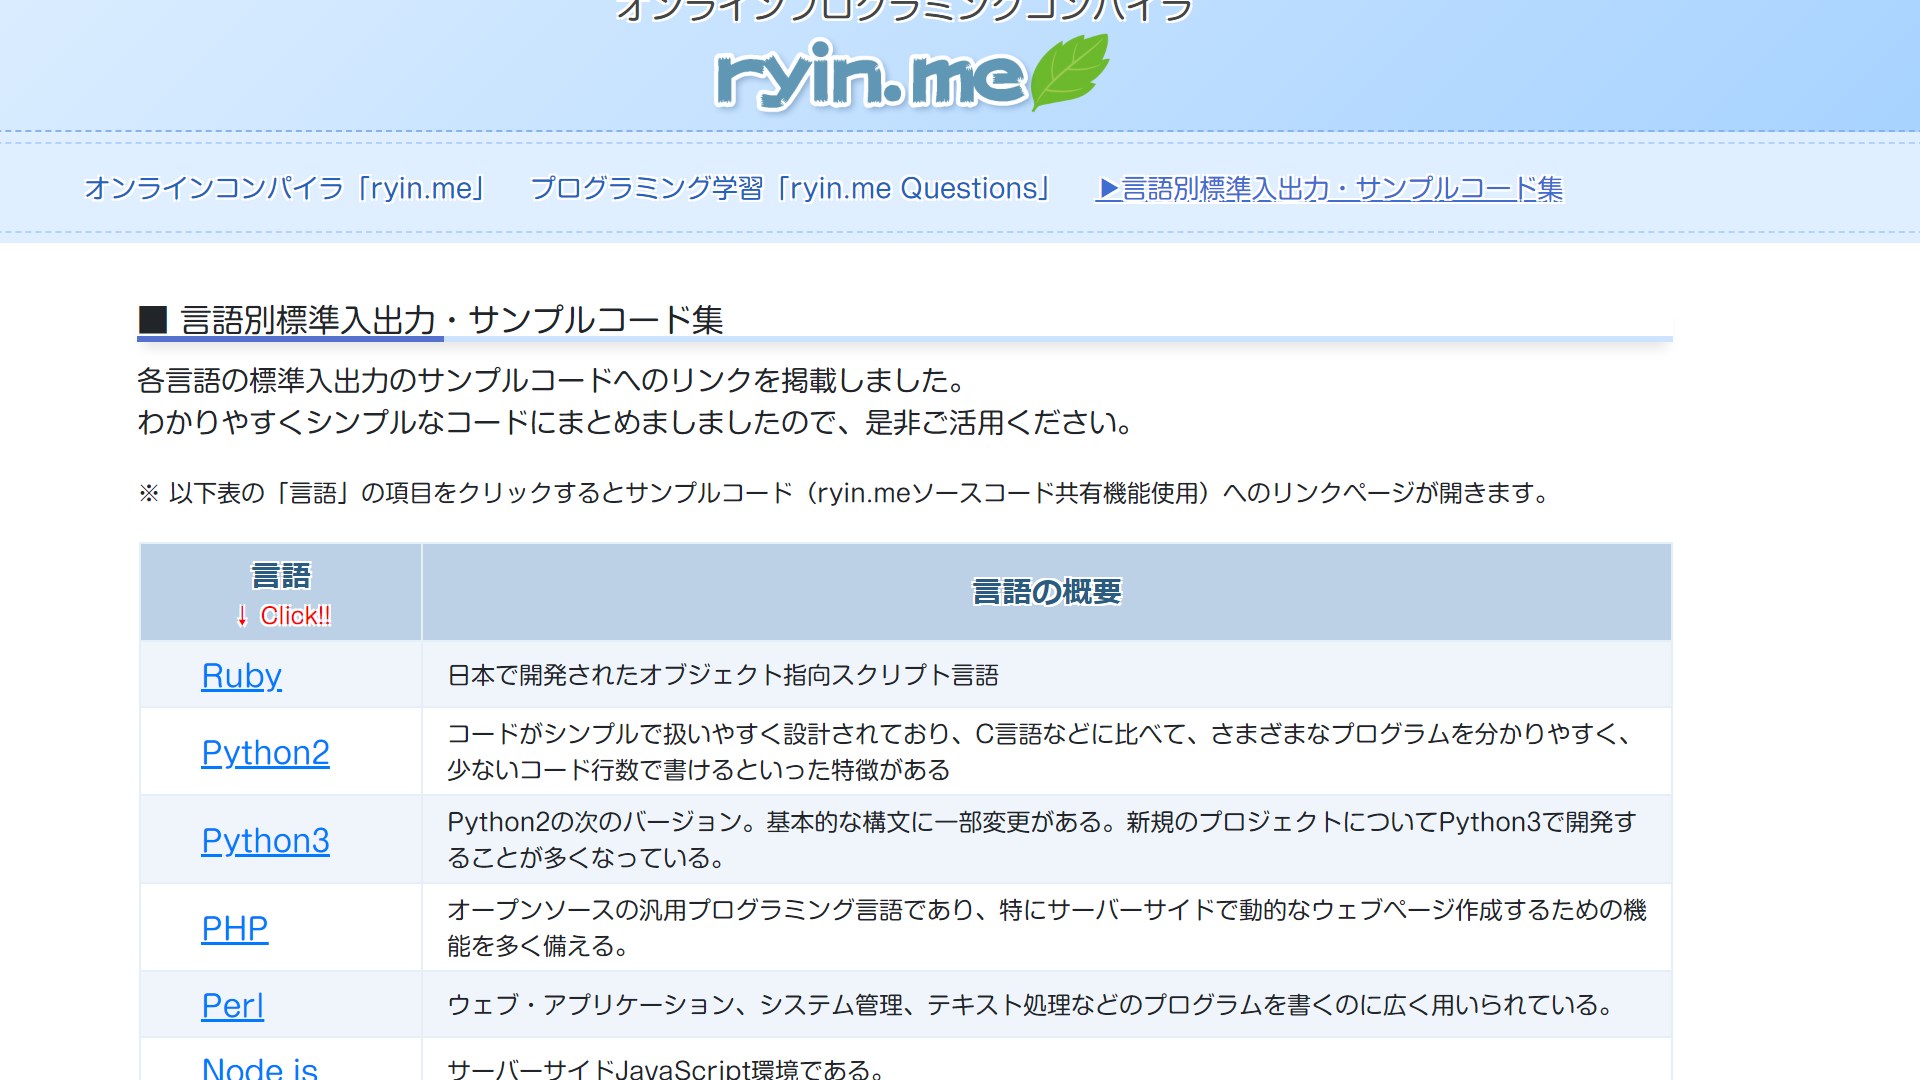Click the Ruby description cell text
Viewport: 1920px width, 1080px height.
coord(722,676)
